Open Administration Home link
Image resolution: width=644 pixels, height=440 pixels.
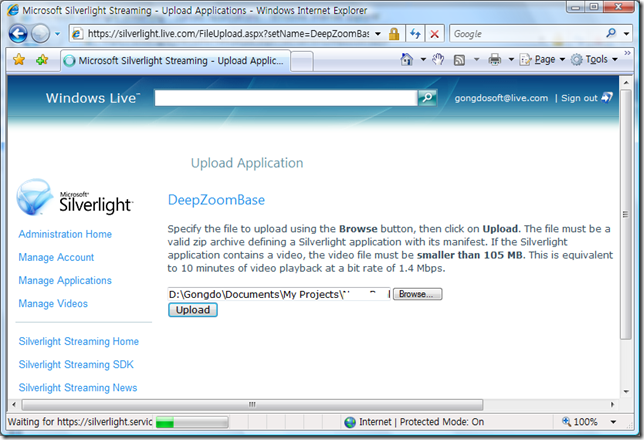(x=65, y=234)
